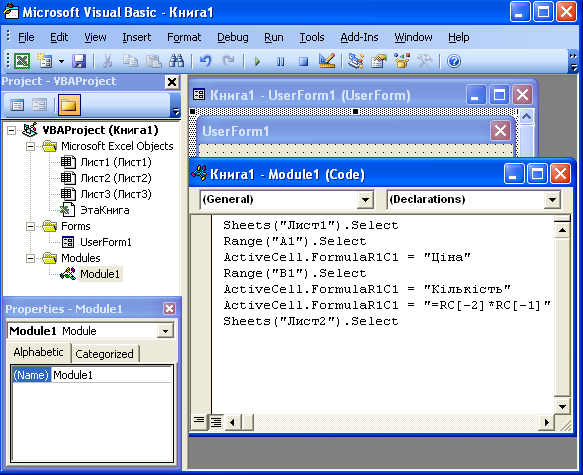The width and height of the screenshot is (583, 475).
Task: Open the Tools menu
Action: click(x=312, y=37)
